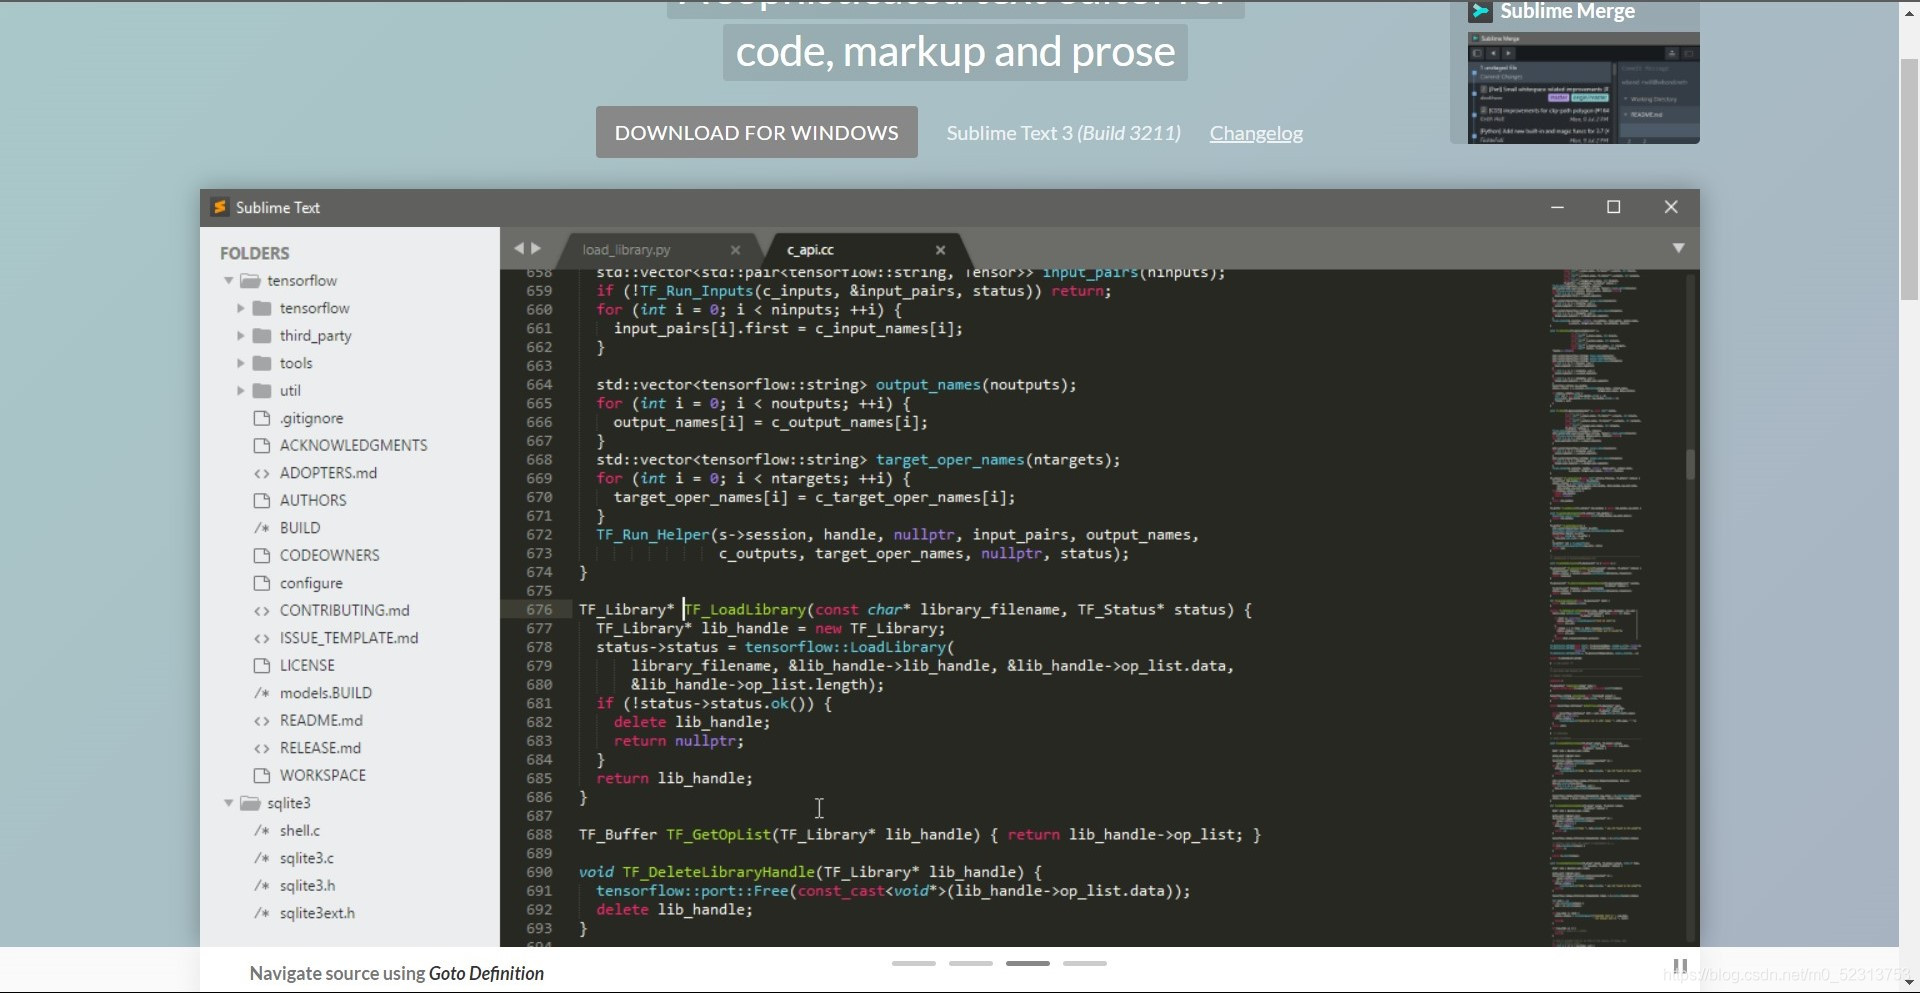Click the Download for Windows button
1920x993 pixels.
click(756, 132)
